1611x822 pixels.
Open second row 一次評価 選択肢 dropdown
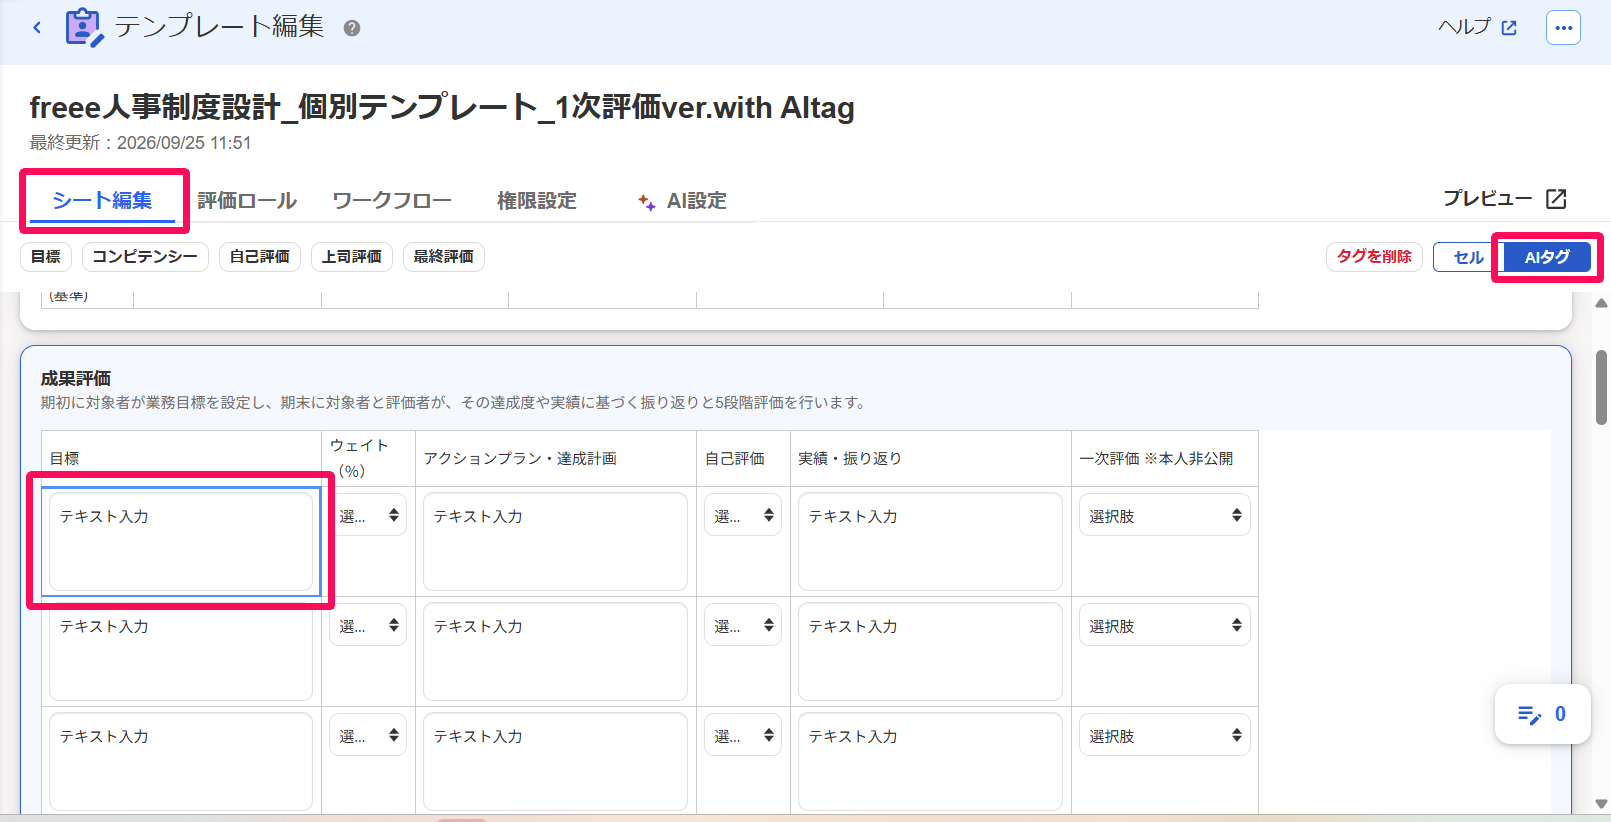(x=1165, y=625)
